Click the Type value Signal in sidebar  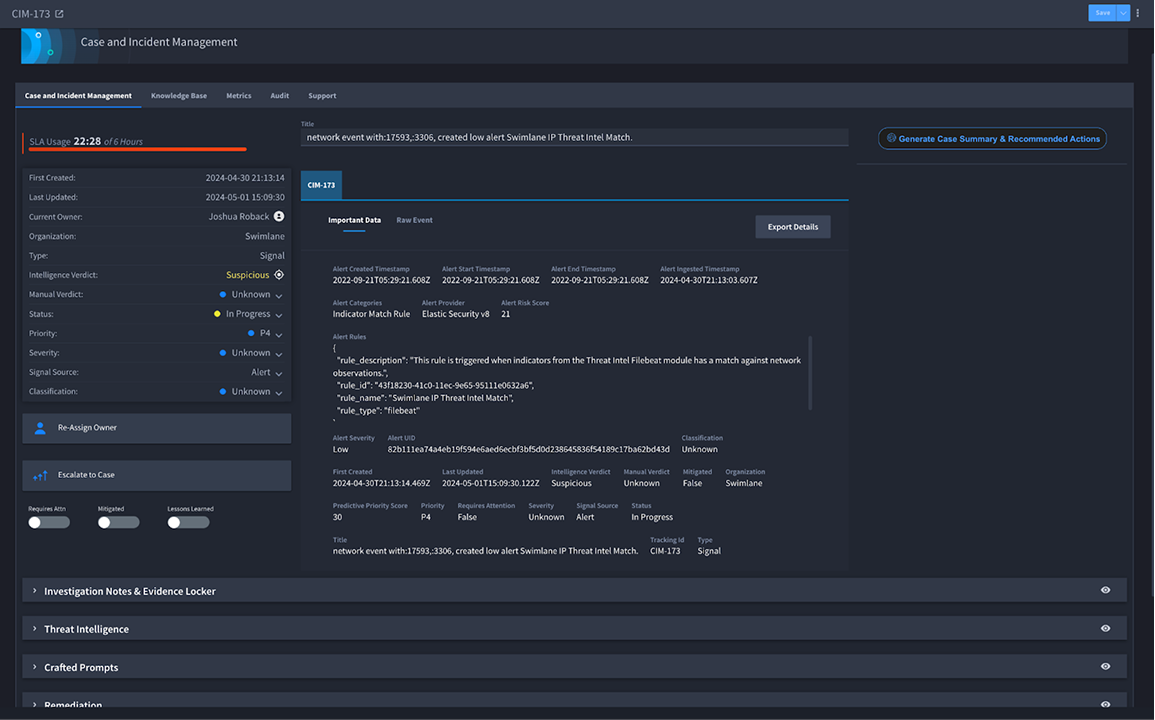272,256
